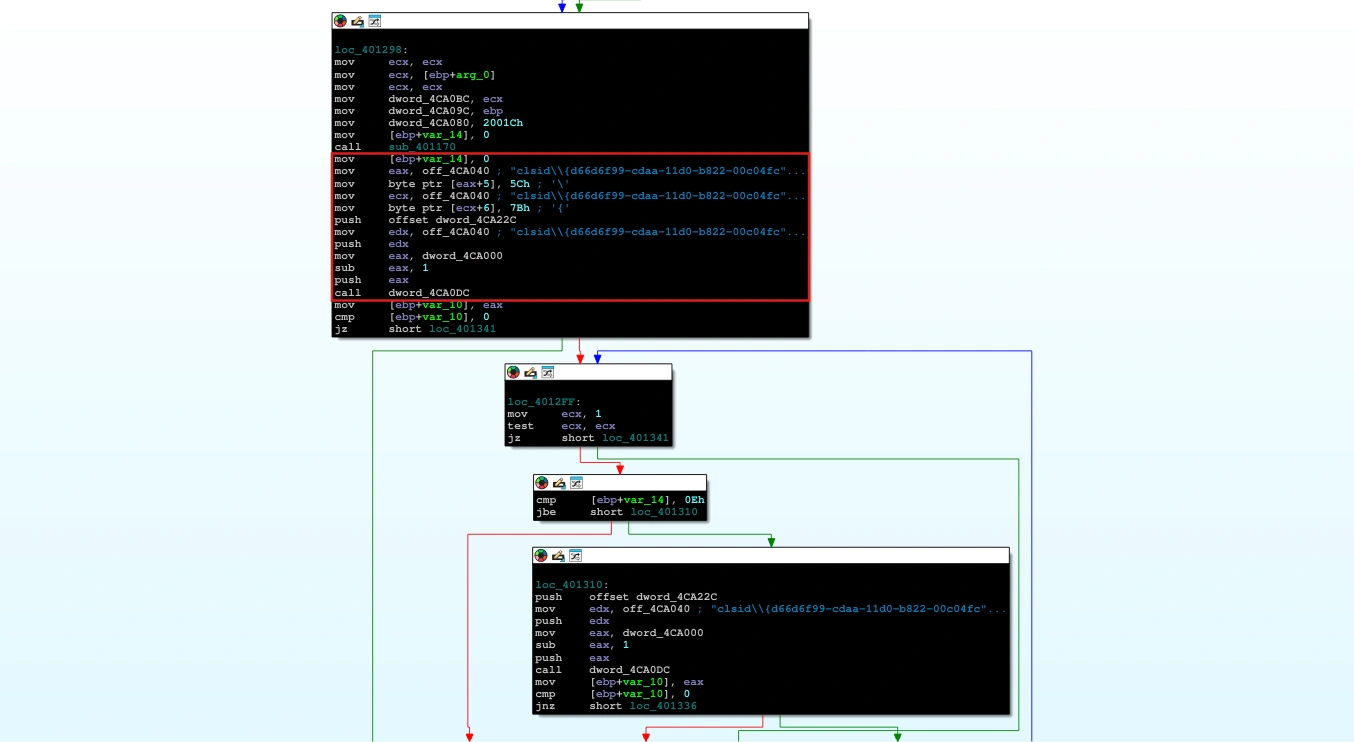The height and width of the screenshot is (742, 1354).
Task: Click the group-nodes icon on the loc_401310 node
Action: [574, 555]
